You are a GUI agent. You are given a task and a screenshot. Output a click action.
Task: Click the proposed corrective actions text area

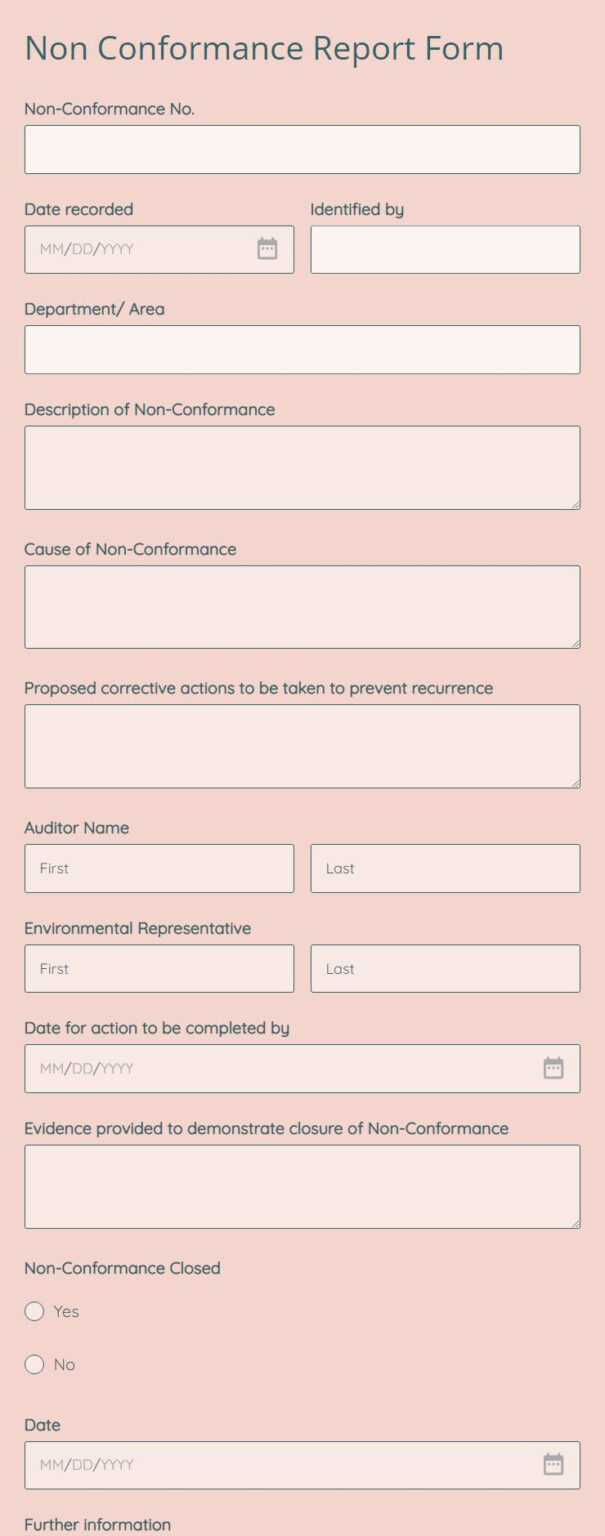pyautogui.click(x=302, y=744)
